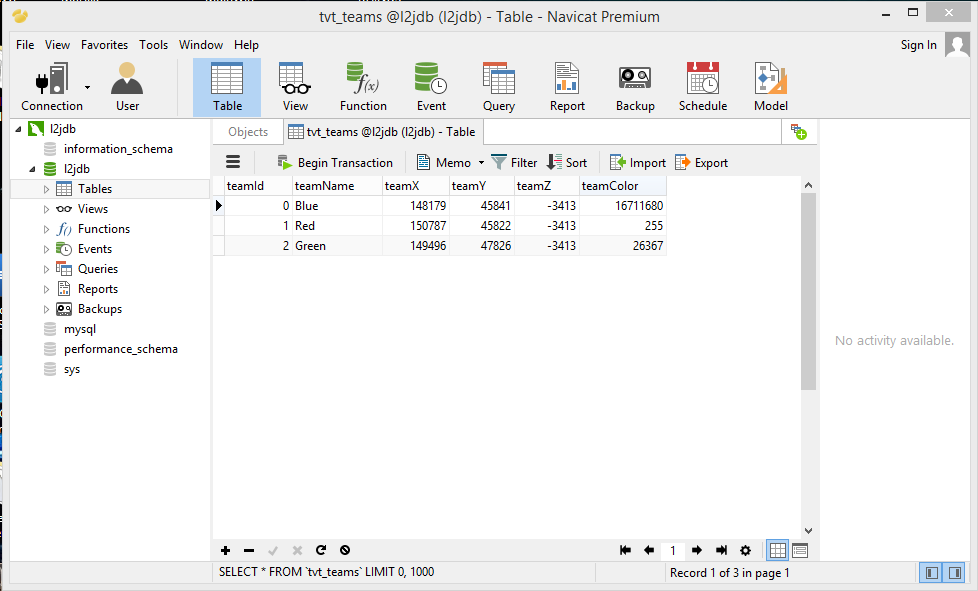Open the Favorites menu

(x=104, y=45)
